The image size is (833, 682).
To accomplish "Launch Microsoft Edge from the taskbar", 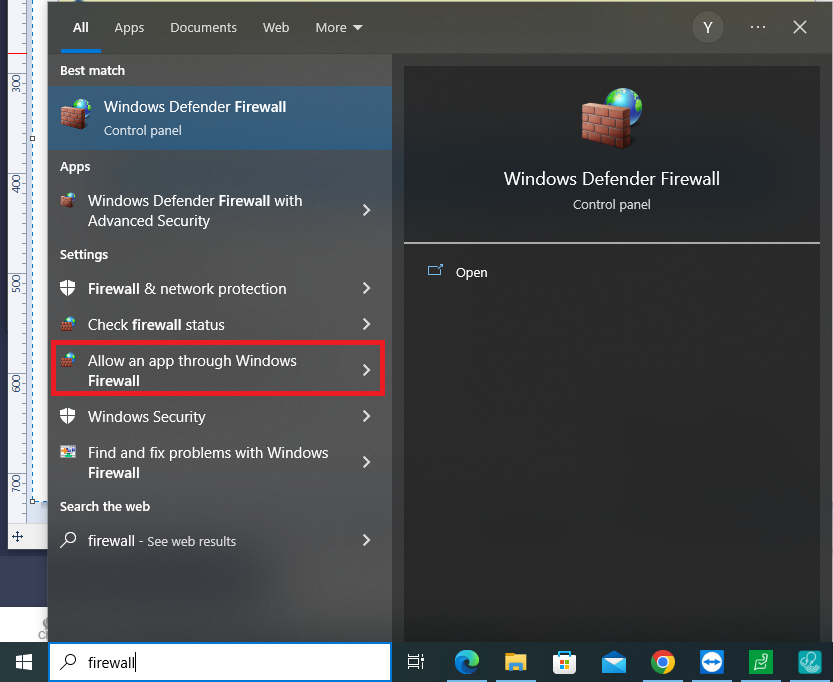I will (x=466, y=662).
